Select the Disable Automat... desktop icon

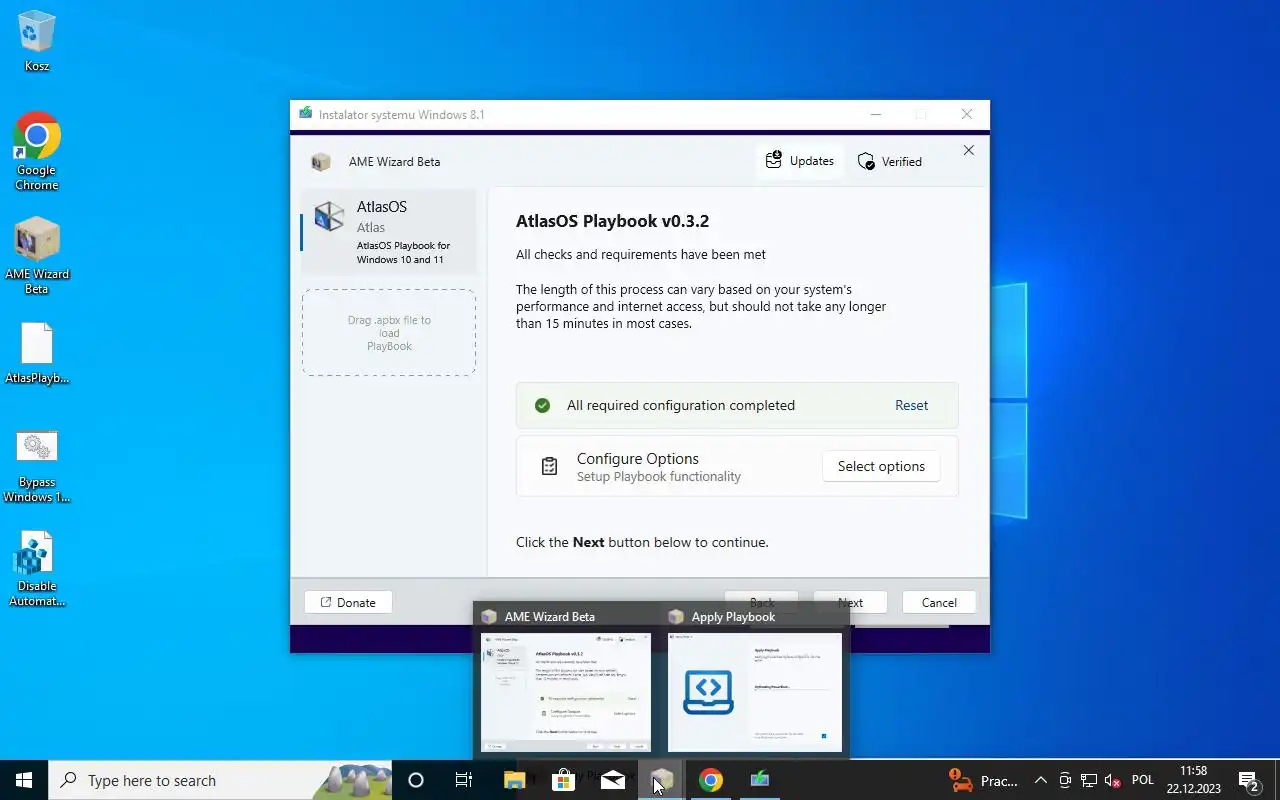coord(37,570)
